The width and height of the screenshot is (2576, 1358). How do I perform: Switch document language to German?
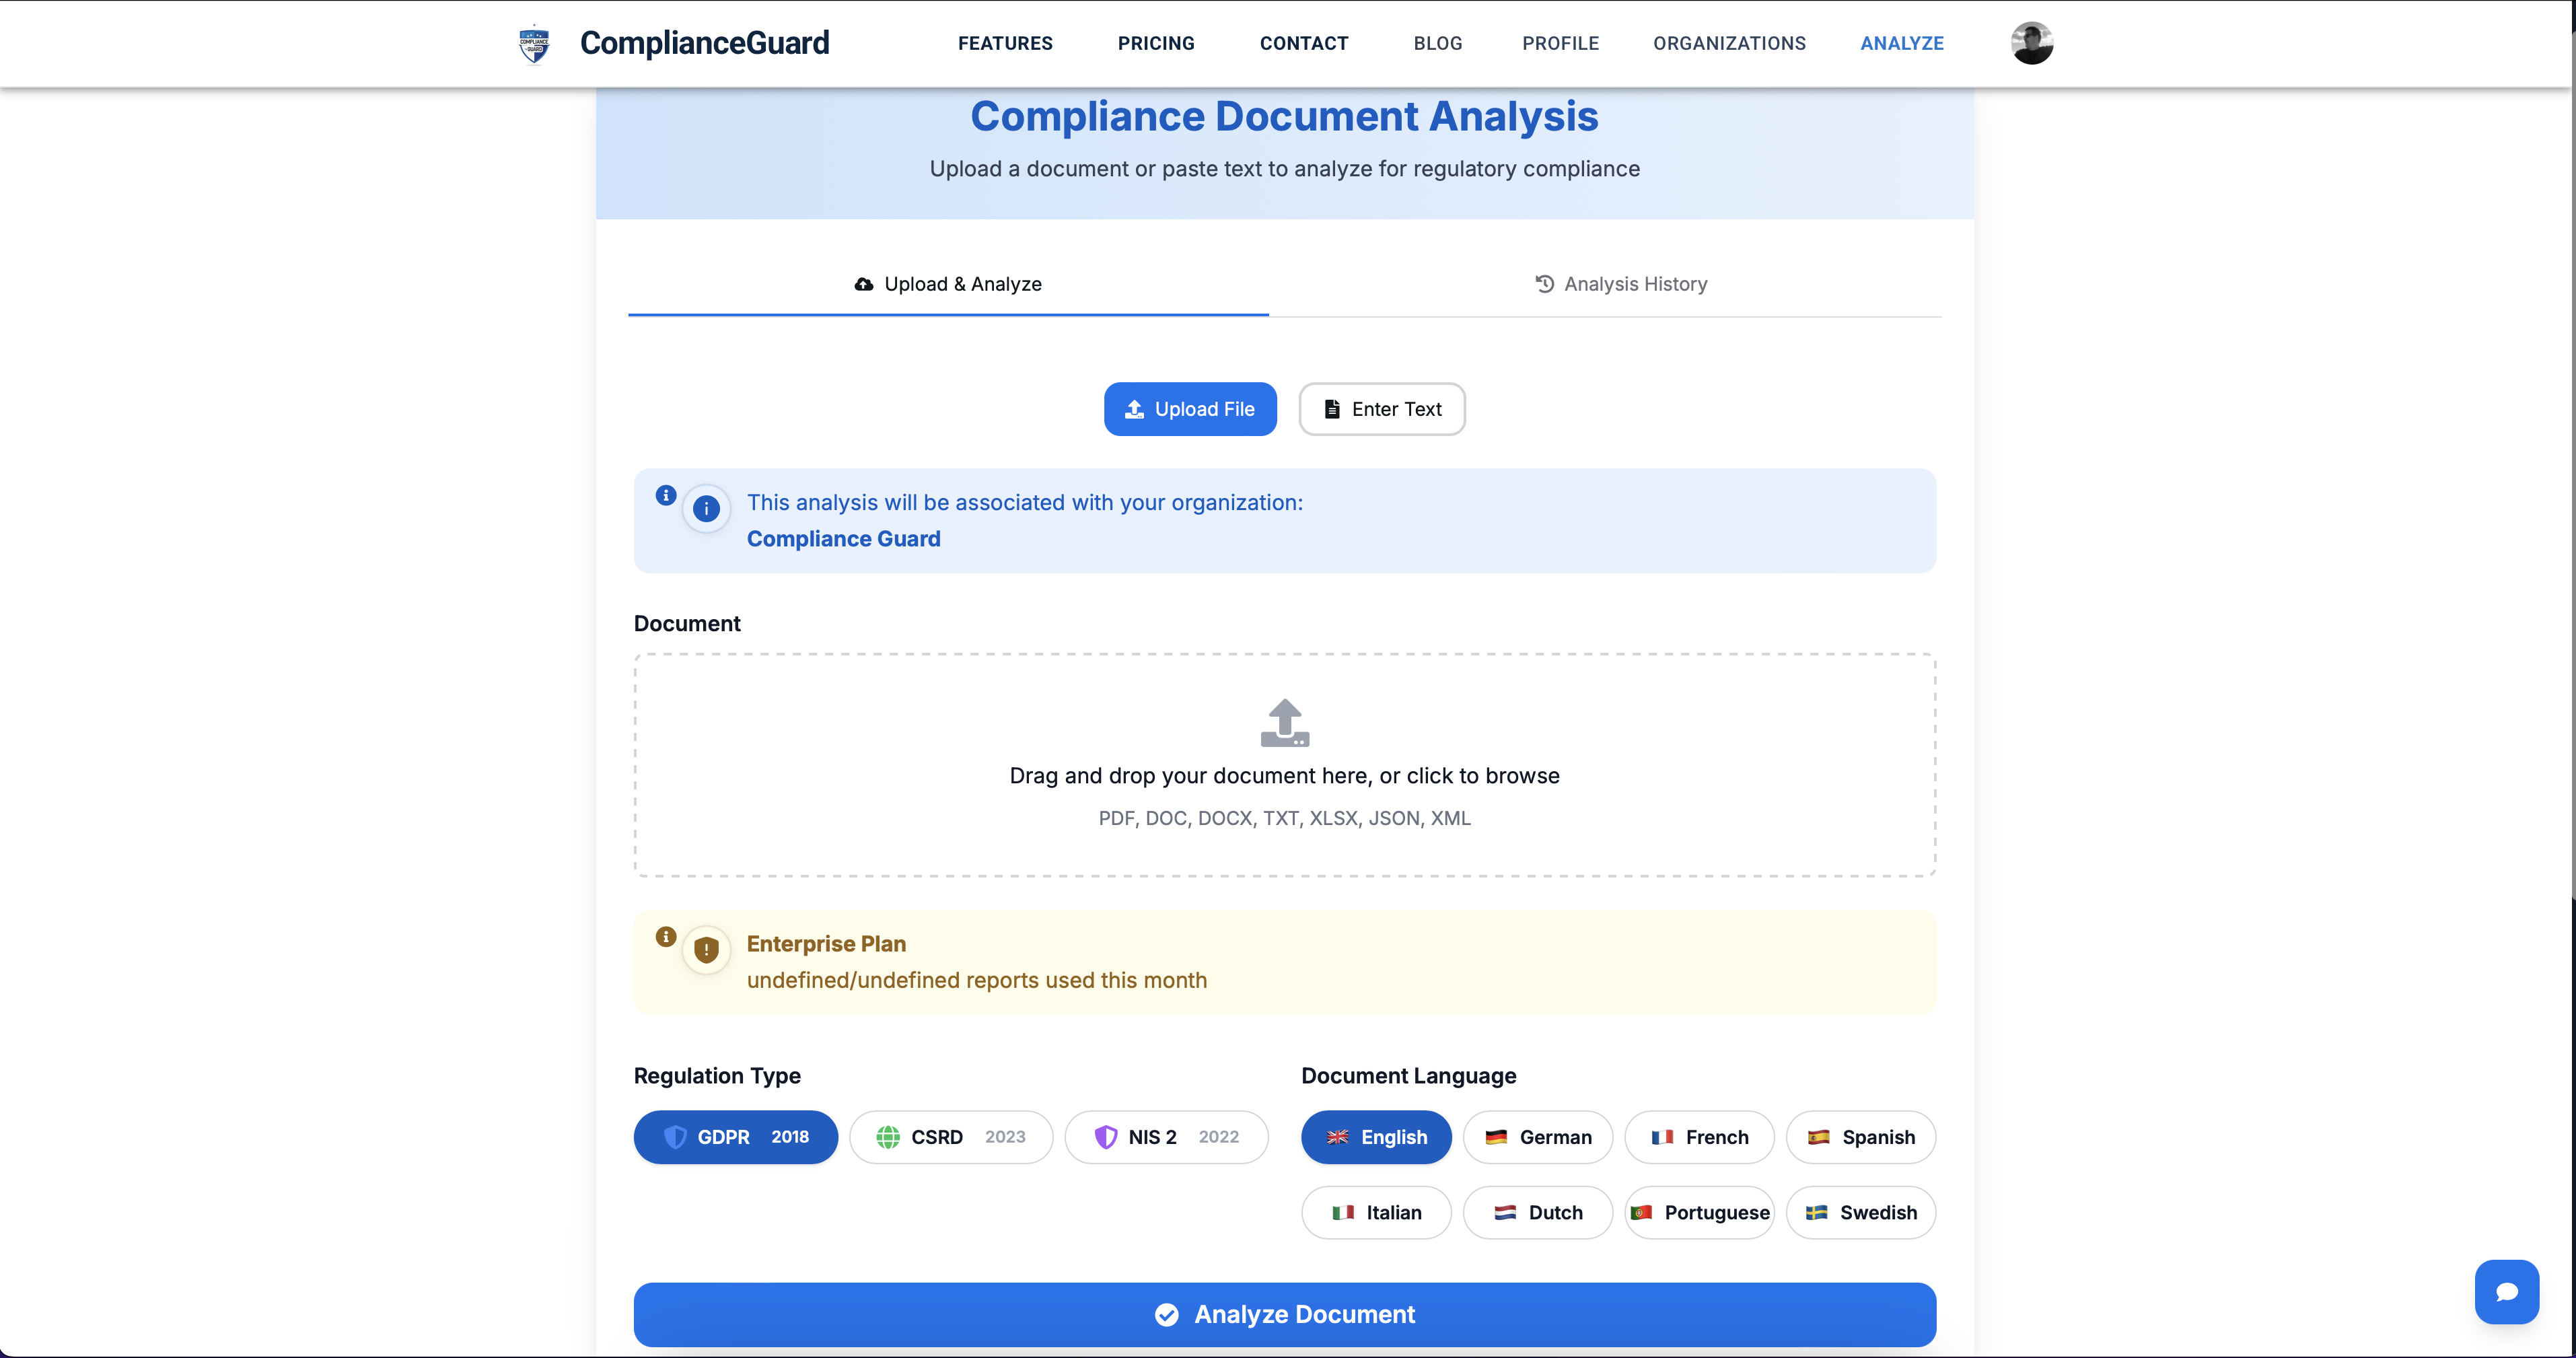coord(1537,1137)
